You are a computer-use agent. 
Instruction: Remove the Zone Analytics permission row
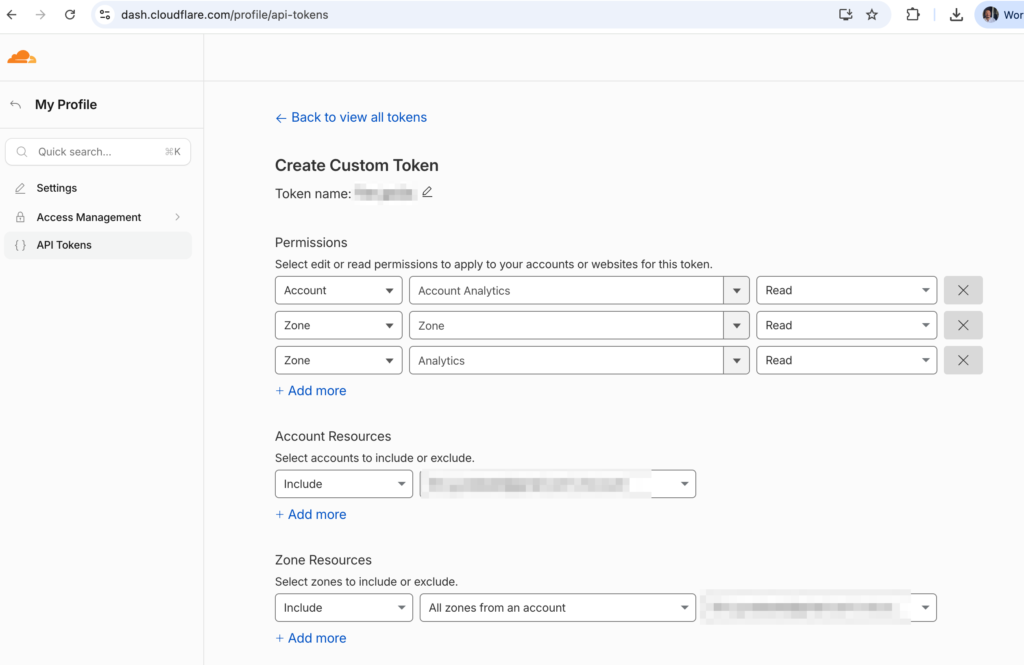tap(963, 360)
